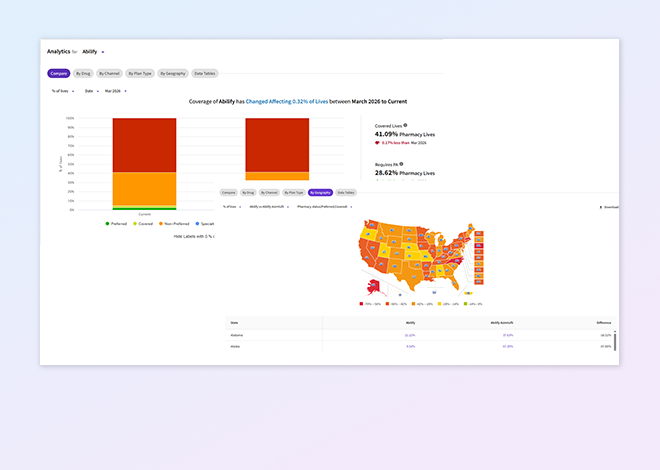Sort by the Difference column header
This screenshot has width=660, height=470.
click(604, 323)
